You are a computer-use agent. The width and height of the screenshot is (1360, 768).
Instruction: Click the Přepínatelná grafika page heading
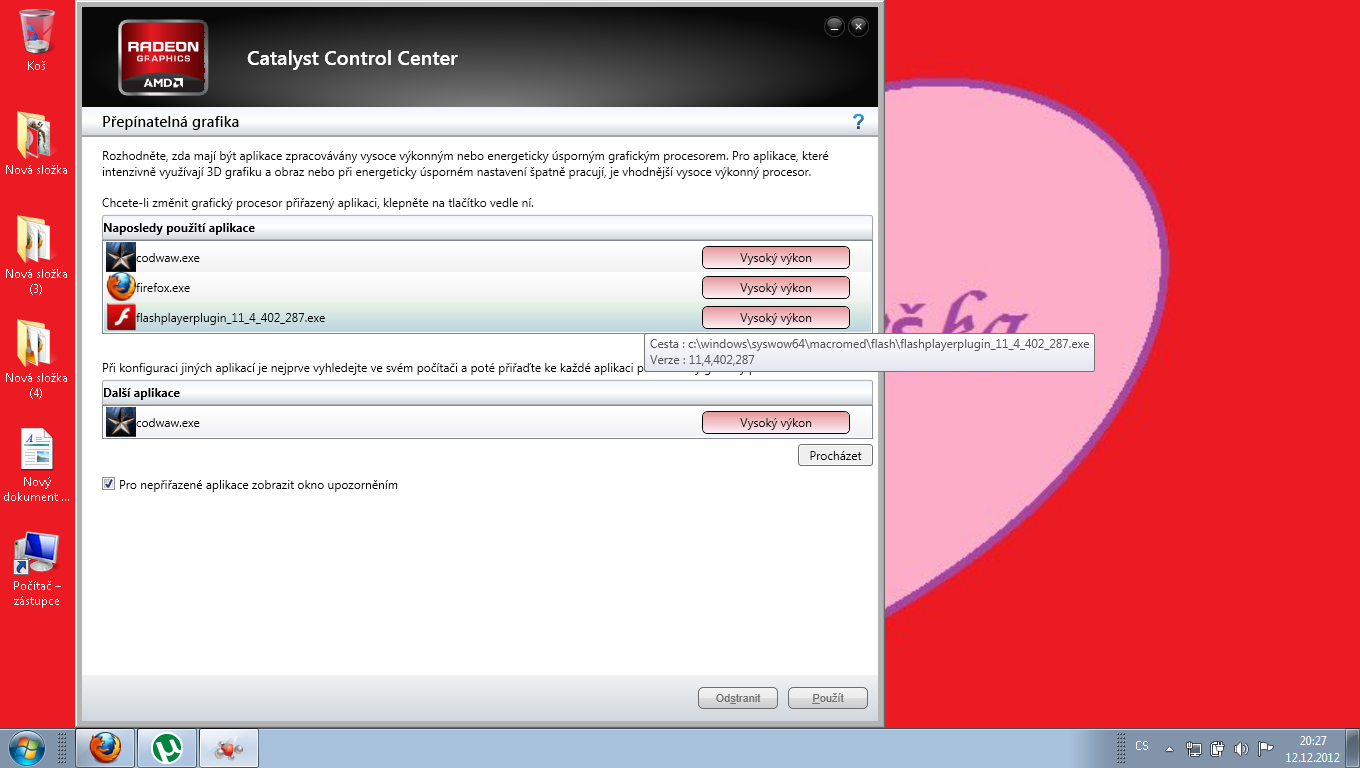pyautogui.click(x=170, y=122)
